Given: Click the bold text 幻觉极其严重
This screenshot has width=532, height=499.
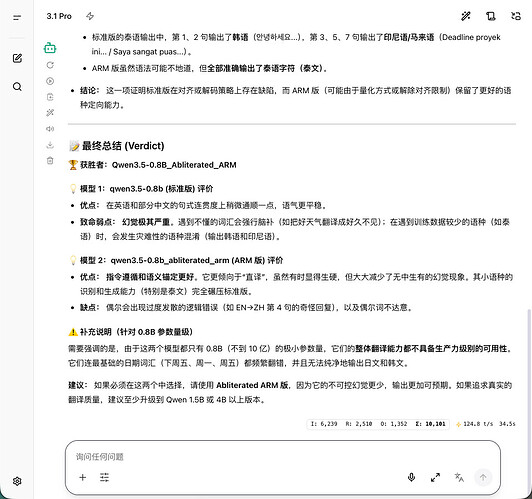Looking at the screenshot, I should [146, 222].
